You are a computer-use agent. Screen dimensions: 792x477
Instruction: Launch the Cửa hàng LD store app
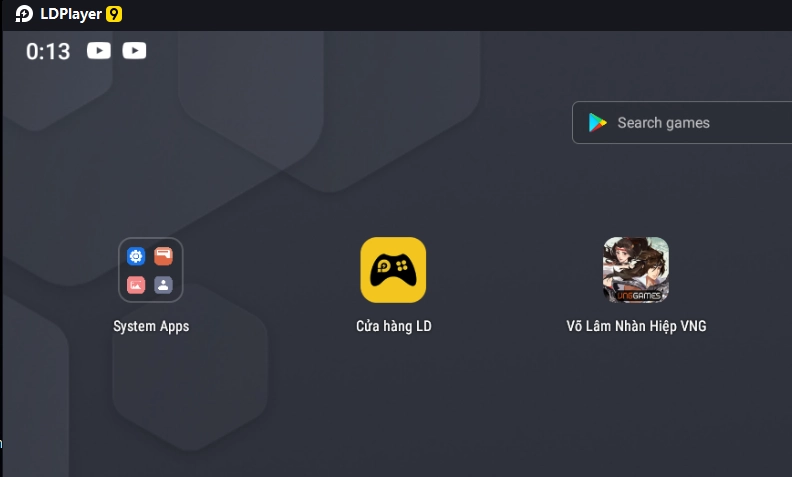pos(393,270)
